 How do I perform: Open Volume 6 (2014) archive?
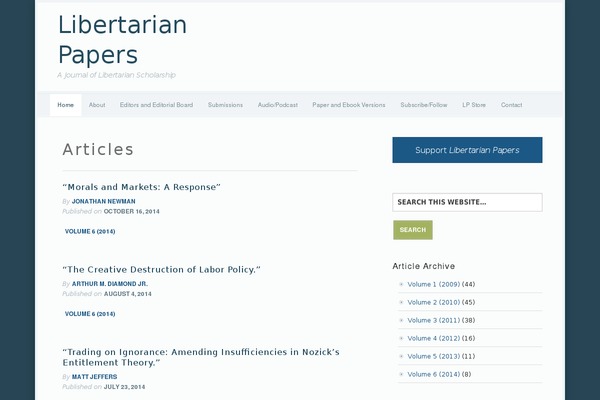pyautogui.click(x=434, y=374)
